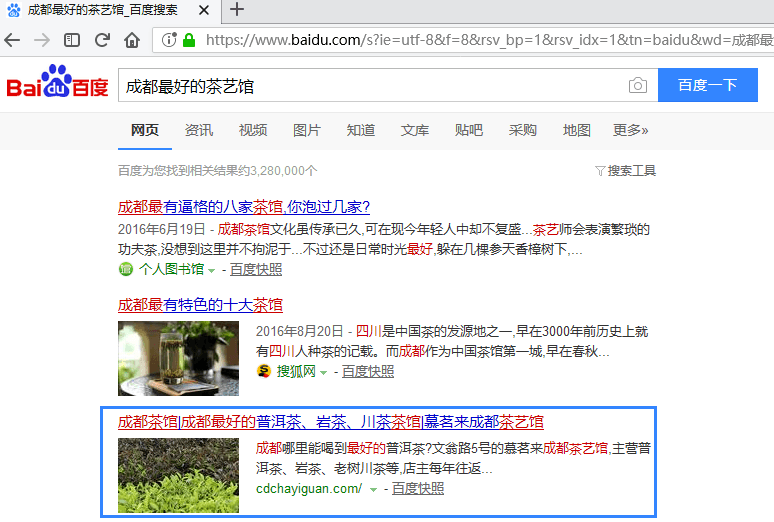Open 百度快照 for the cdchayiguan.com result
Viewport: 774px width, 522px height.
pos(418,489)
